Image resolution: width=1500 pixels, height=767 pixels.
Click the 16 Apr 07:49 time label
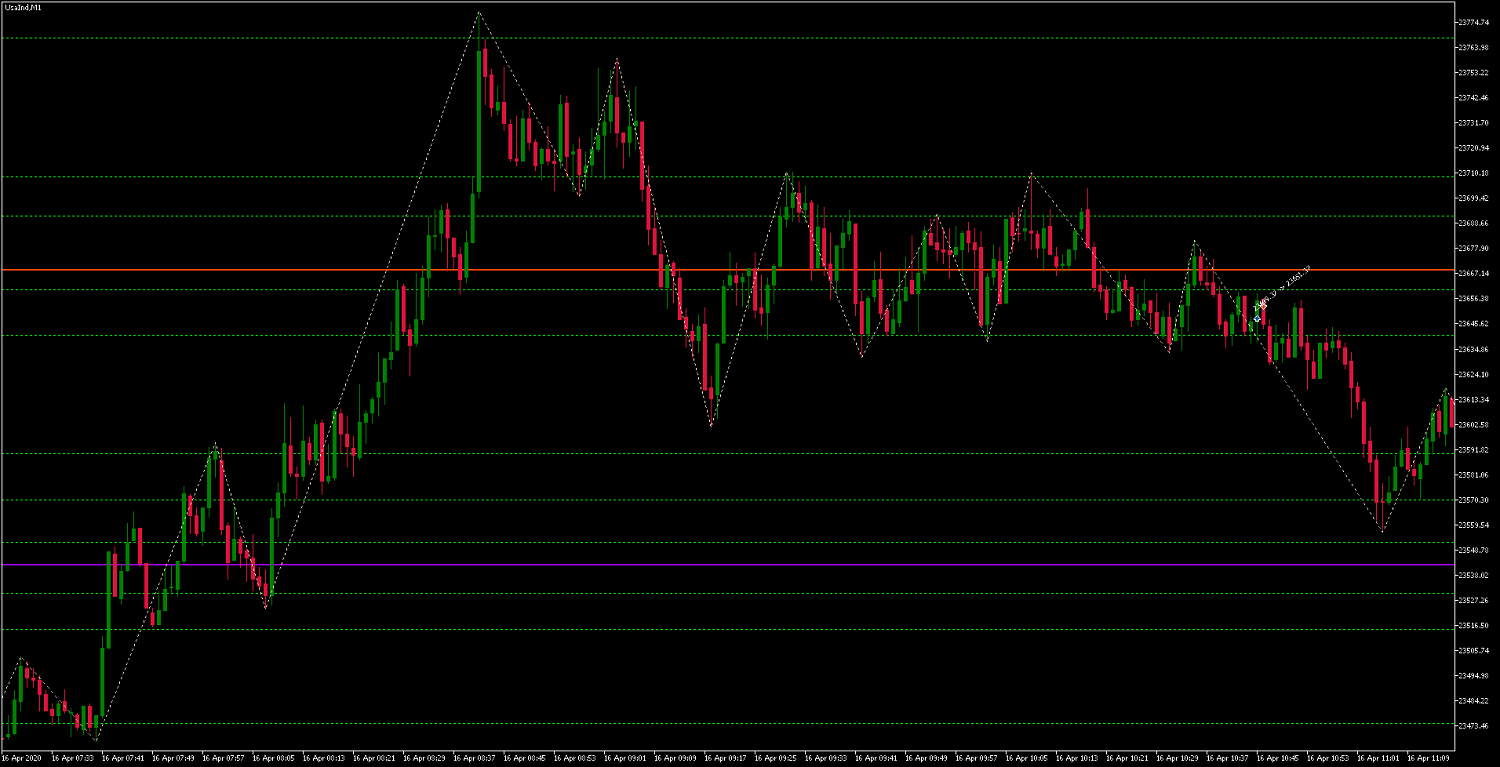(171, 758)
